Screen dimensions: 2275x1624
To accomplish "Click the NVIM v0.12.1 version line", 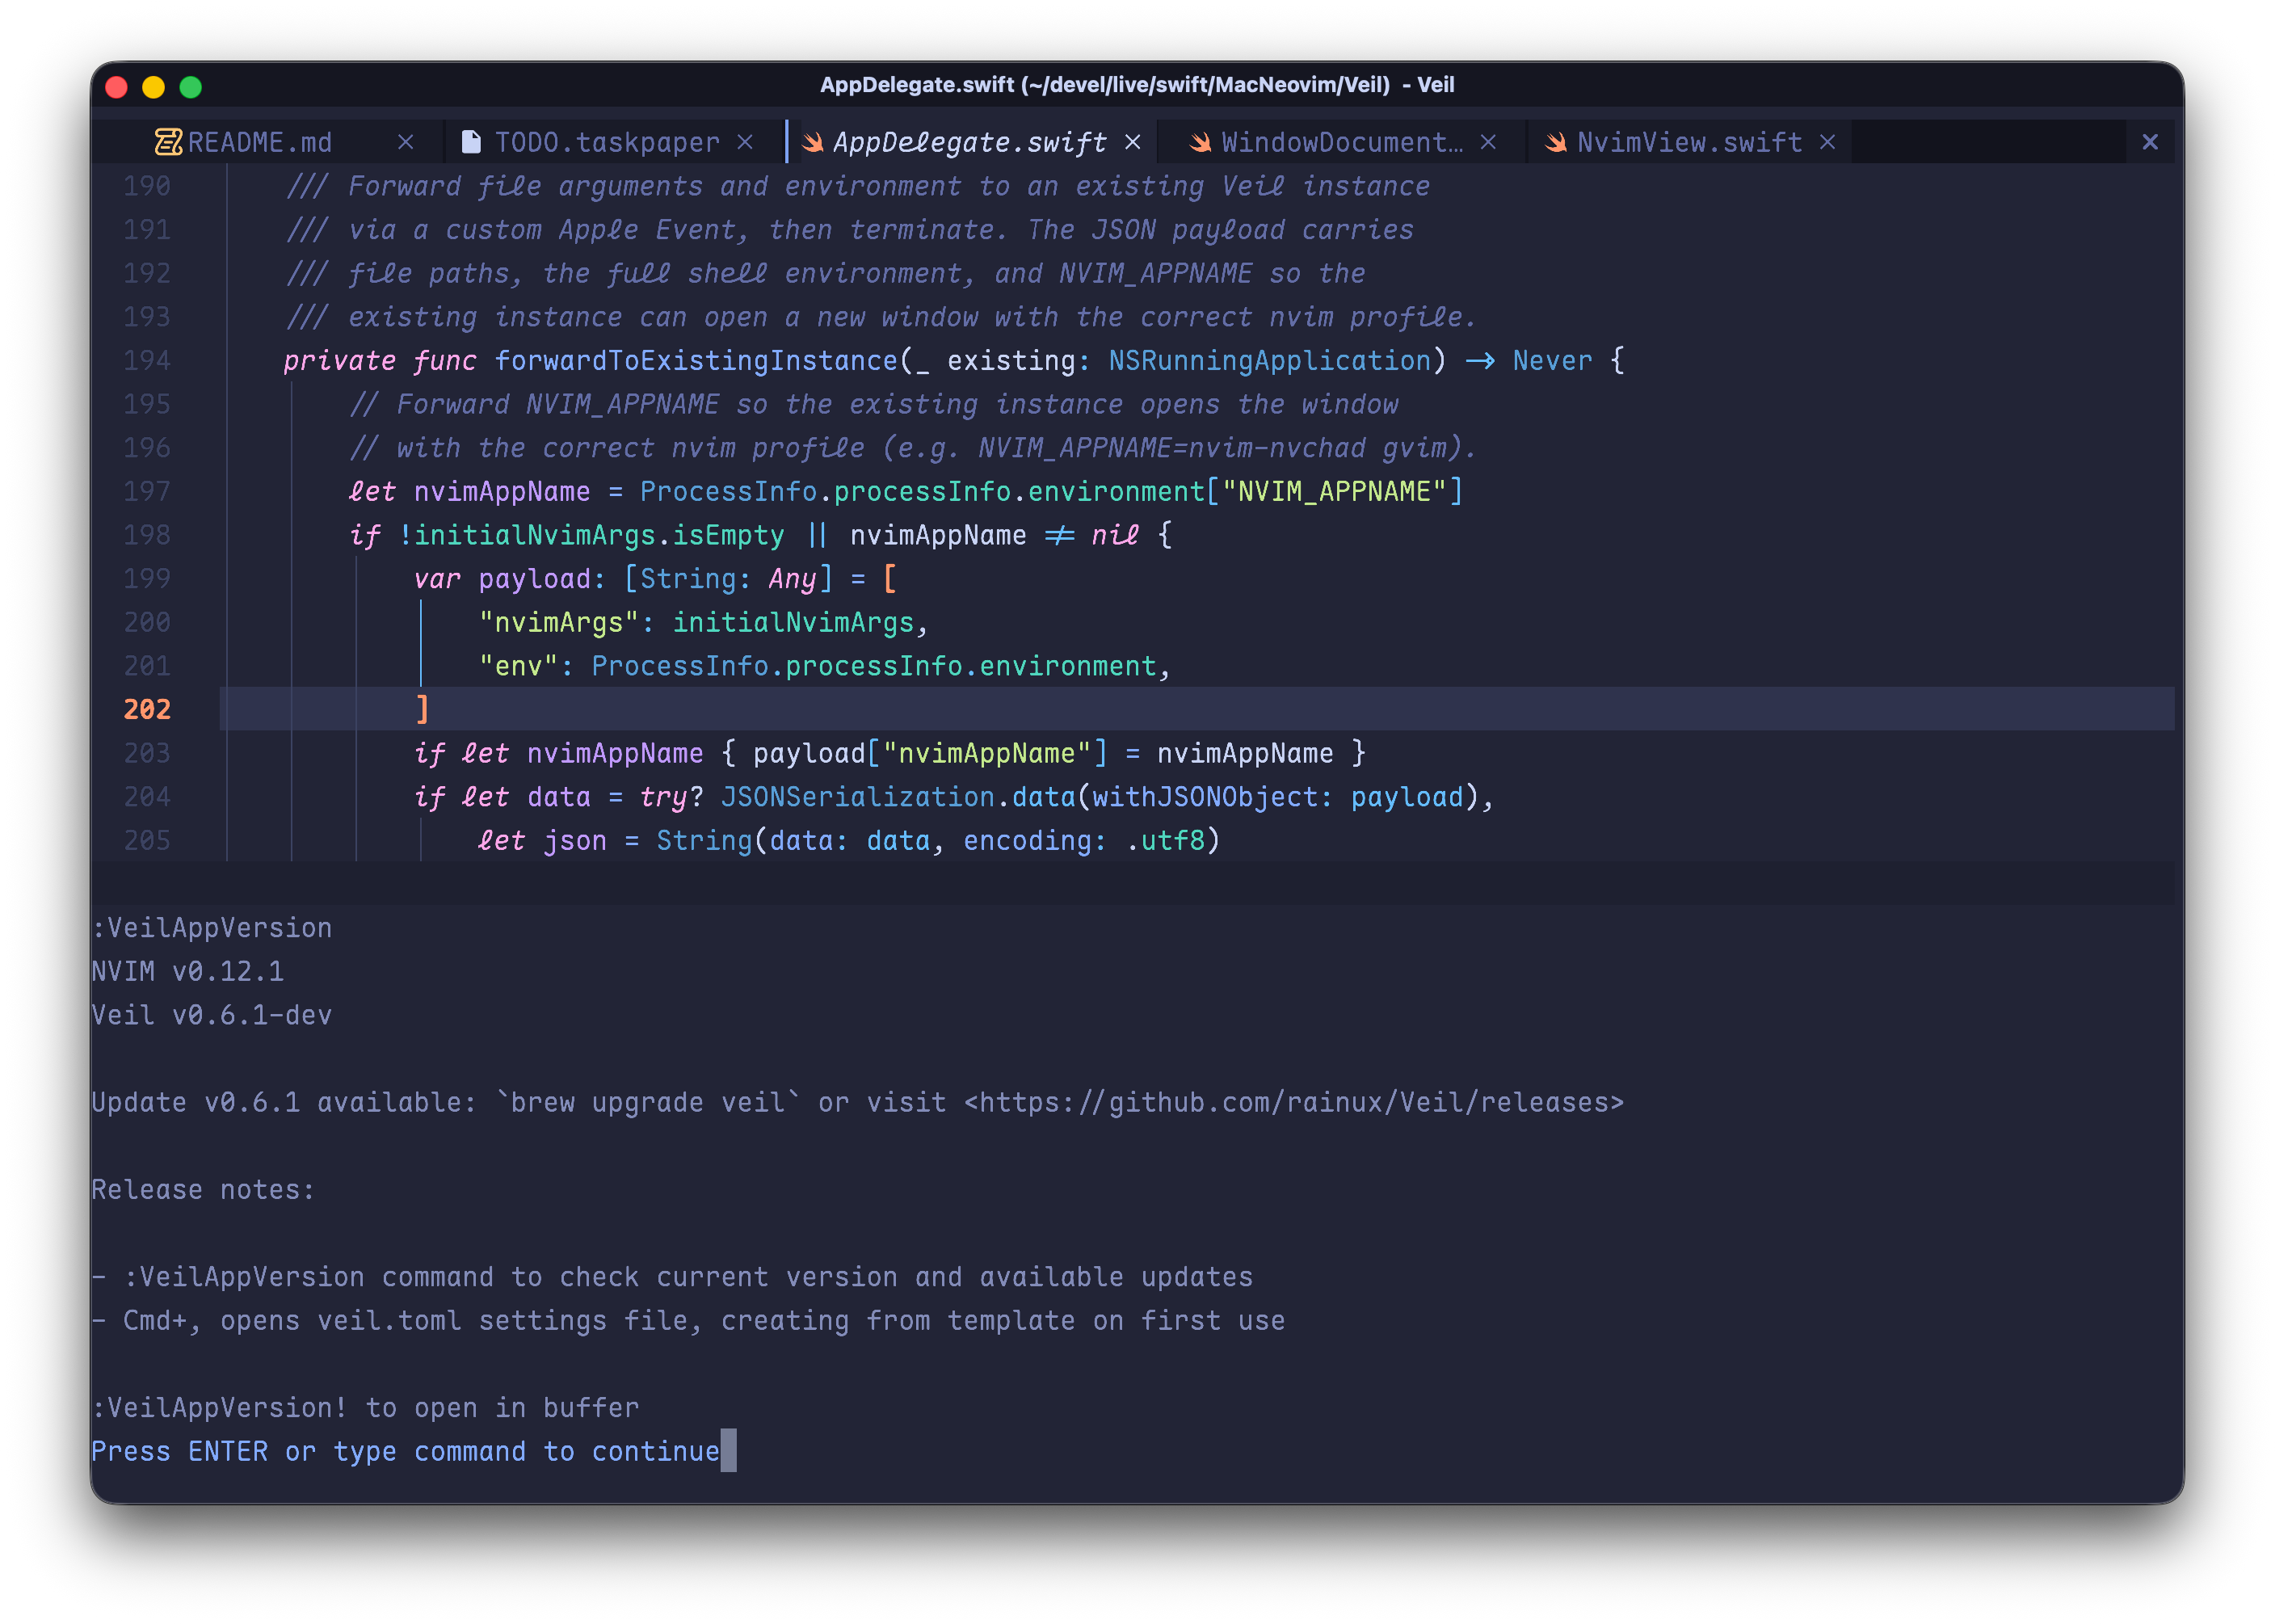I will click(x=187, y=971).
